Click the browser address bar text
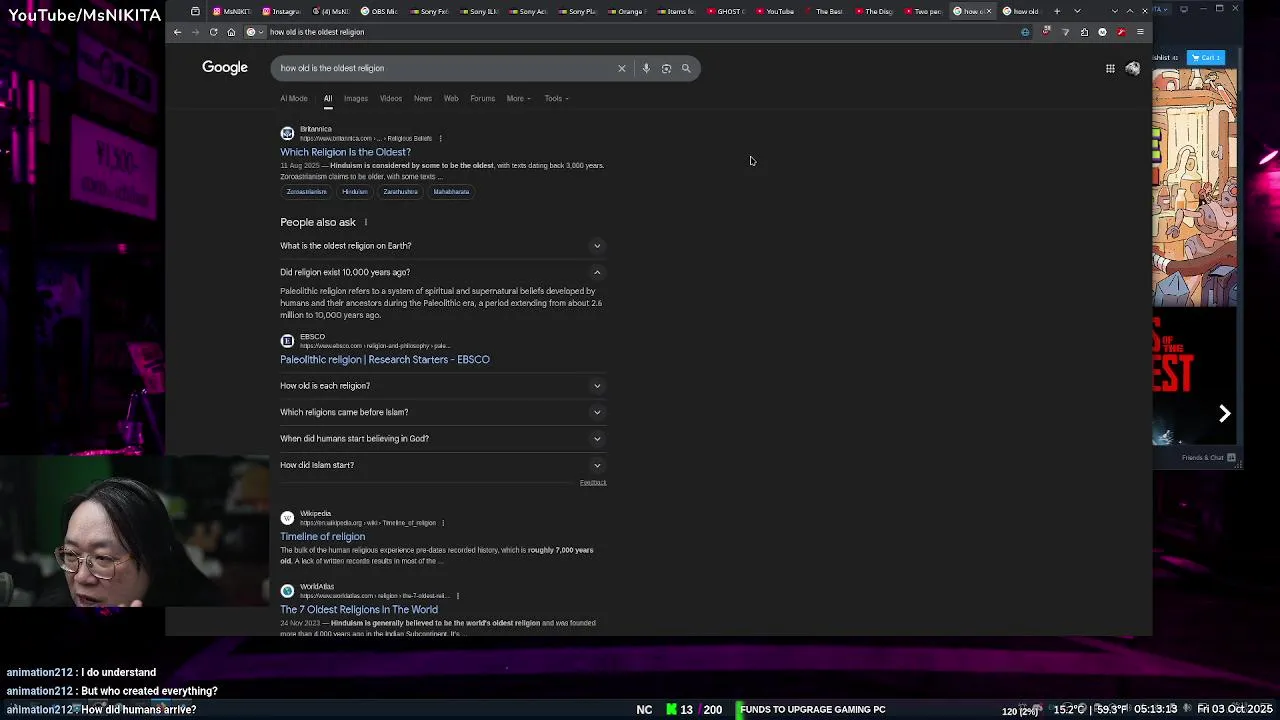Image resolution: width=1280 pixels, height=720 pixels. (317, 32)
